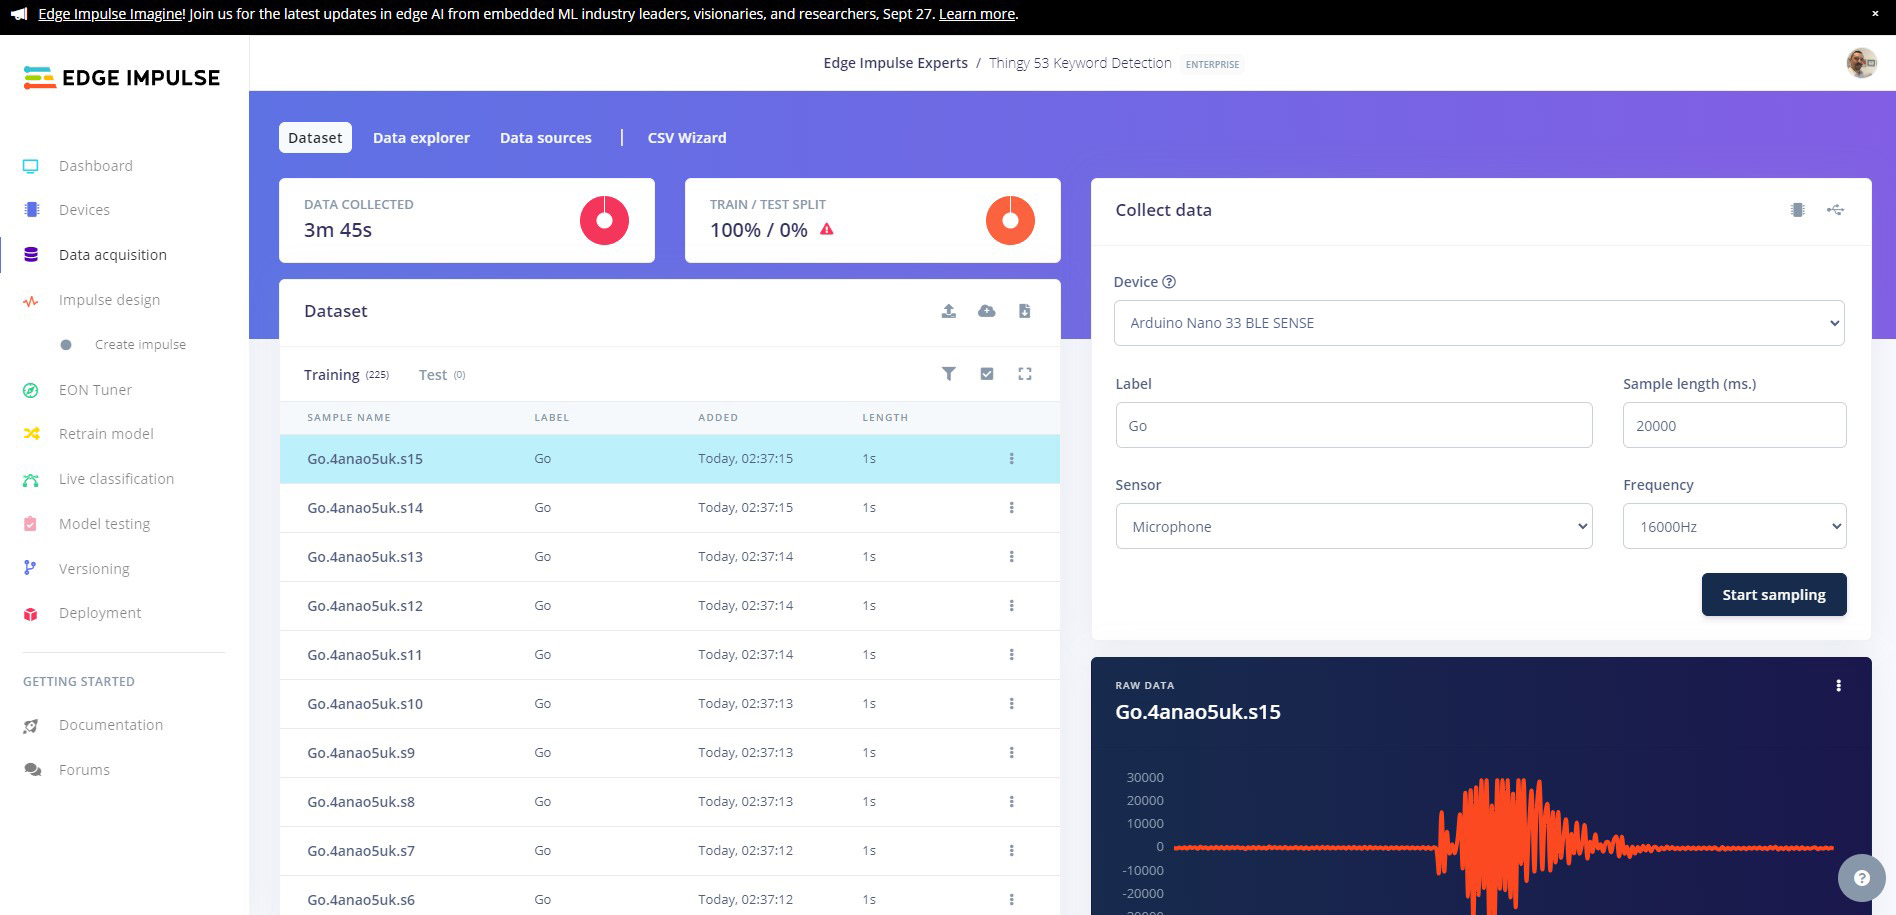Open the Sensor dropdown showing Microphone

[1354, 526]
